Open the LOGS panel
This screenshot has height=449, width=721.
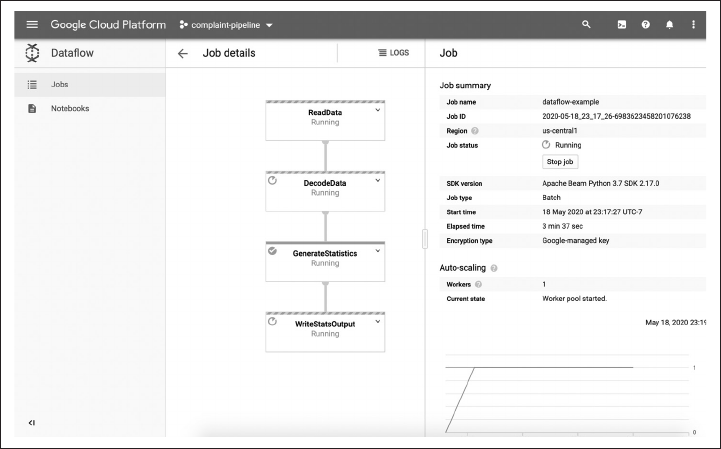click(393, 53)
